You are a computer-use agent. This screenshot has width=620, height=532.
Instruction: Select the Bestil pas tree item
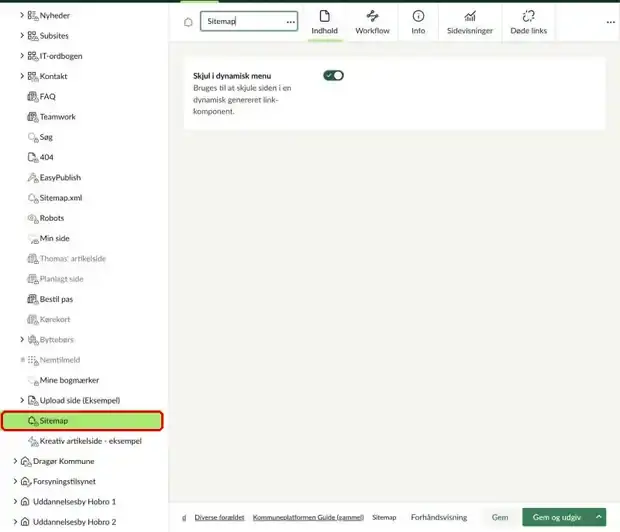(56, 299)
